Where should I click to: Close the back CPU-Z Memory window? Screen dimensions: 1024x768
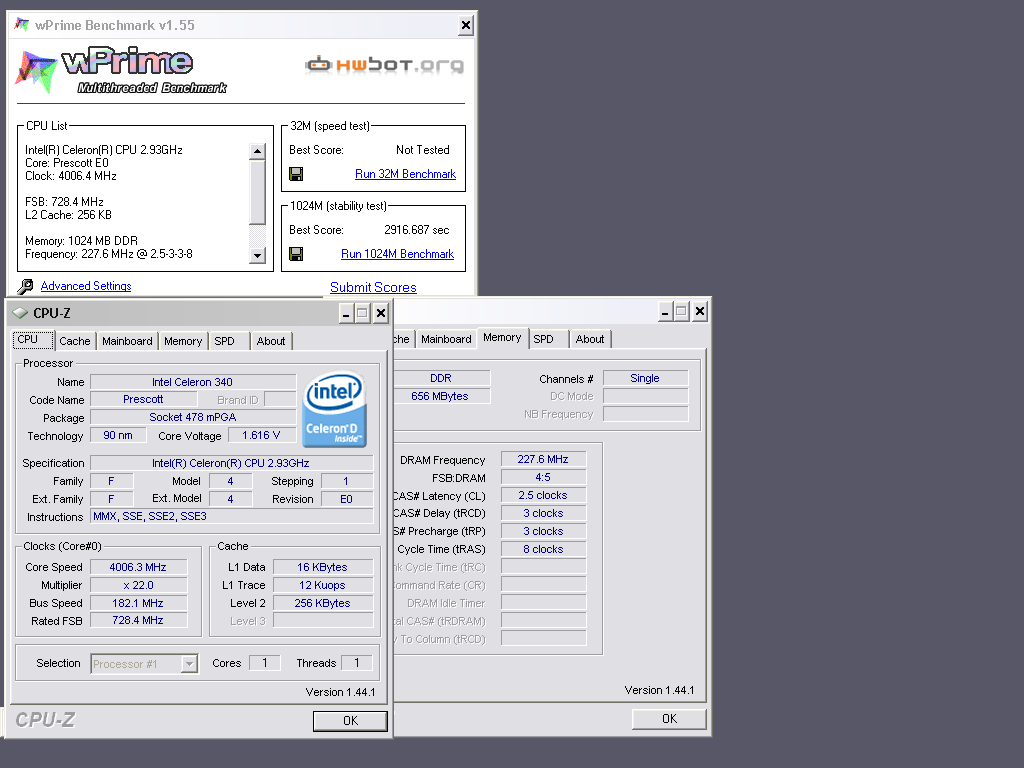click(699, 312)
